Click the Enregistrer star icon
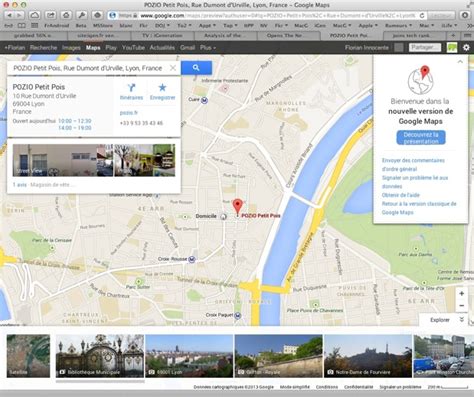This screenshot has width=474, height=397. [x=162, y=88]
